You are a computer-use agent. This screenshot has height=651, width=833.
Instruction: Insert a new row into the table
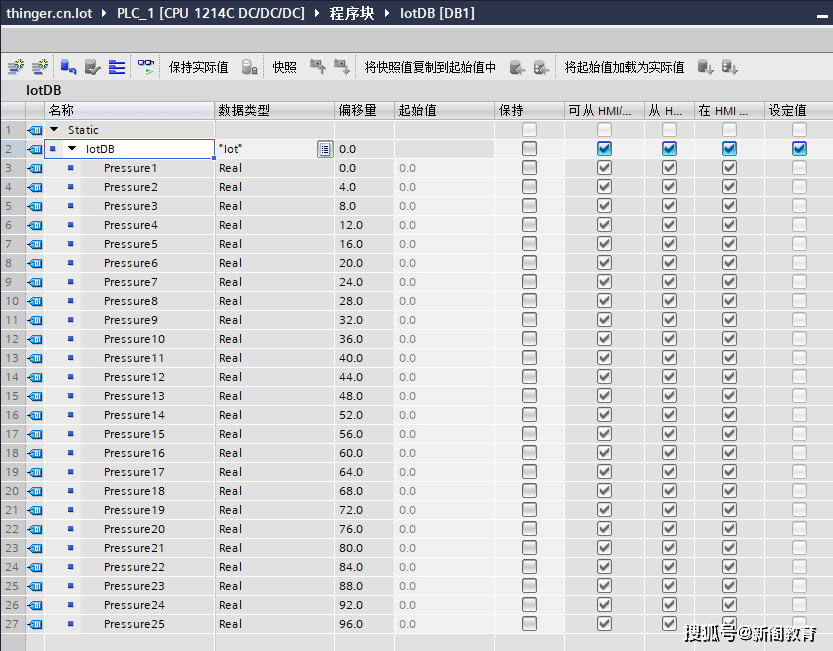tap(16, 66)
